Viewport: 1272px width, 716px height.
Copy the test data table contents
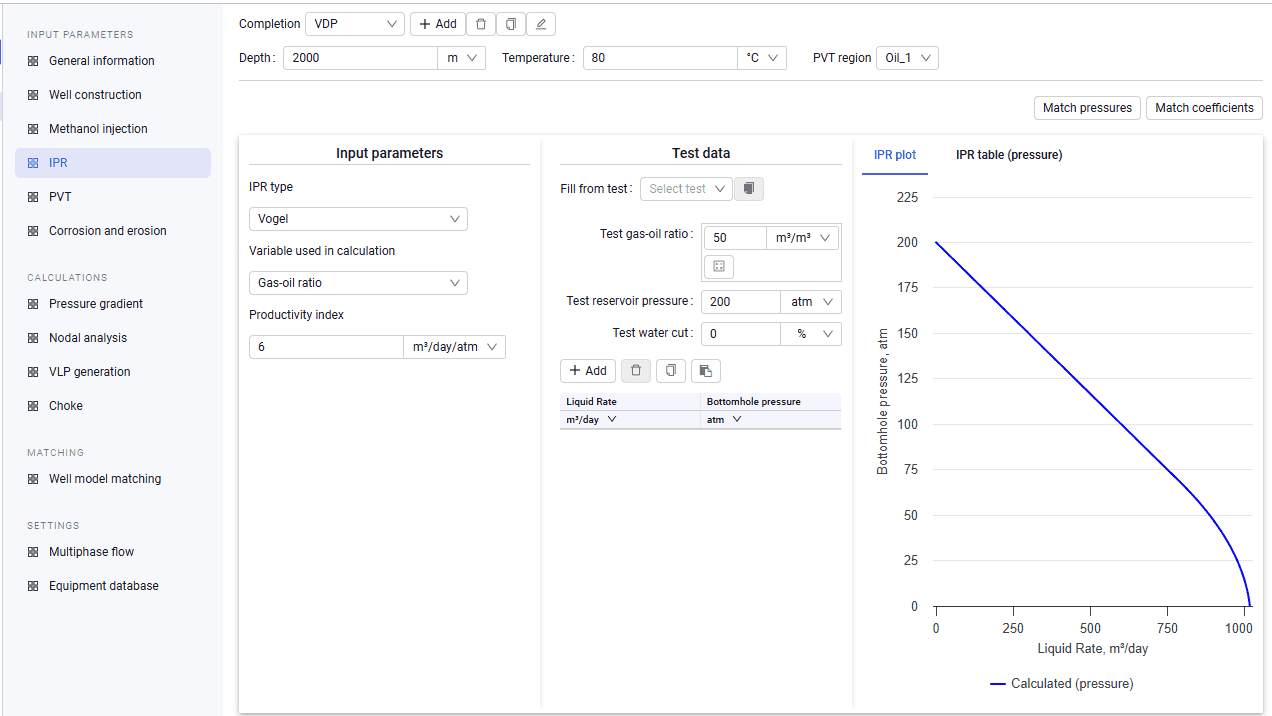pyautogui.click(x=671, y=371)
